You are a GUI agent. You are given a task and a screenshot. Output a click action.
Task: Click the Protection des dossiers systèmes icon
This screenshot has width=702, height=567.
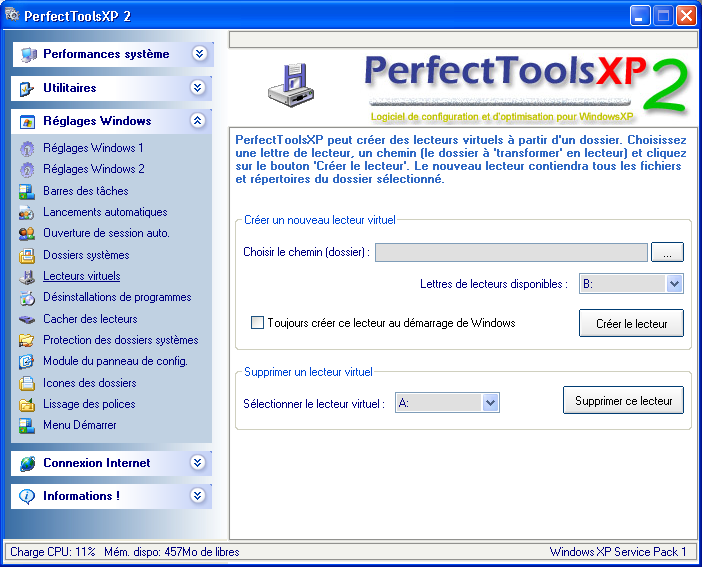(27, 340)
